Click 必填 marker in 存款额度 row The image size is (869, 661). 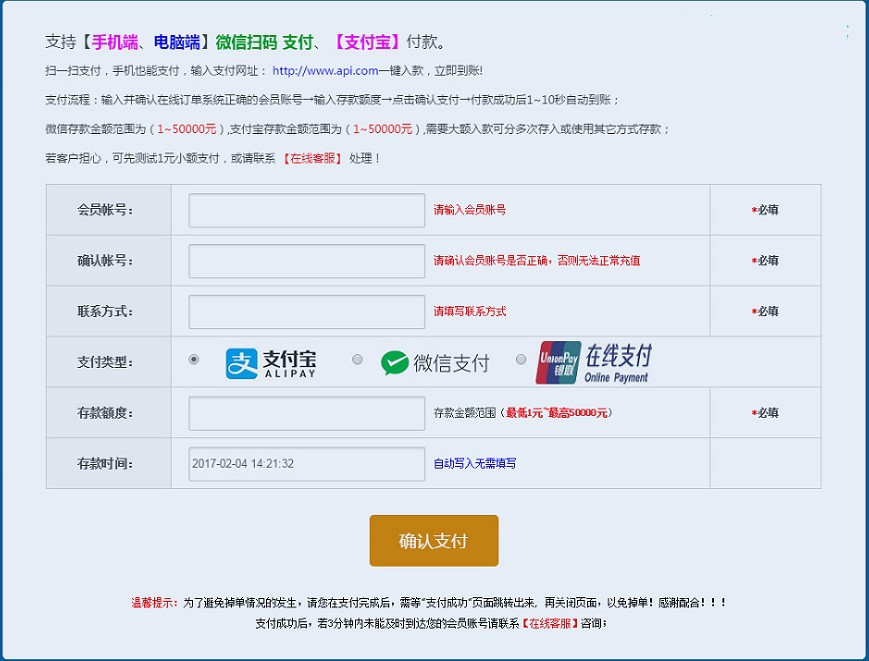tap(765, 413)
